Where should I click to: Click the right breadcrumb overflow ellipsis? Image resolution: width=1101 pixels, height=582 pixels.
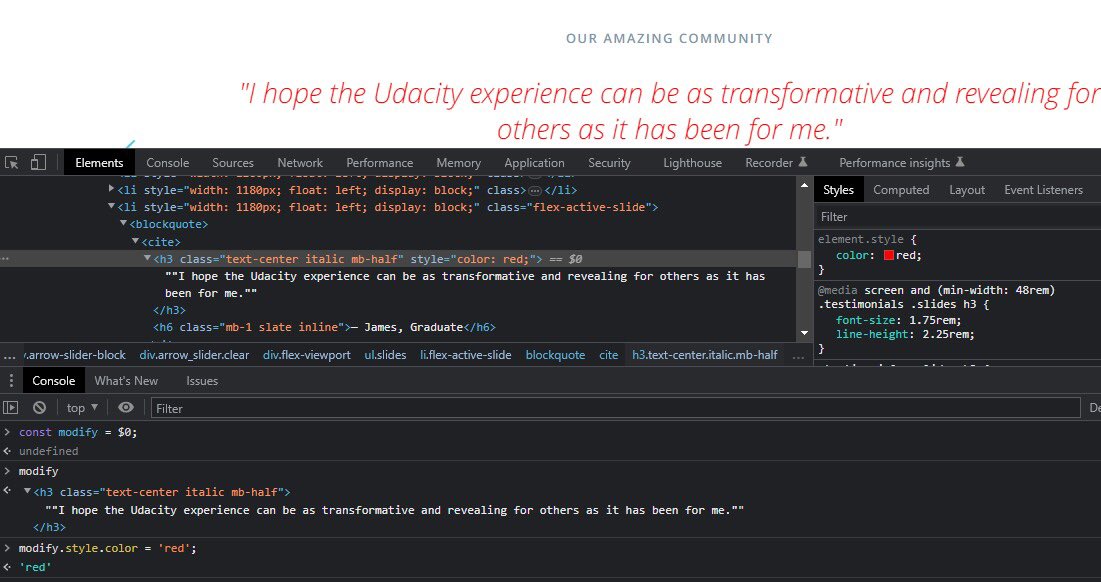click(798, 355)
